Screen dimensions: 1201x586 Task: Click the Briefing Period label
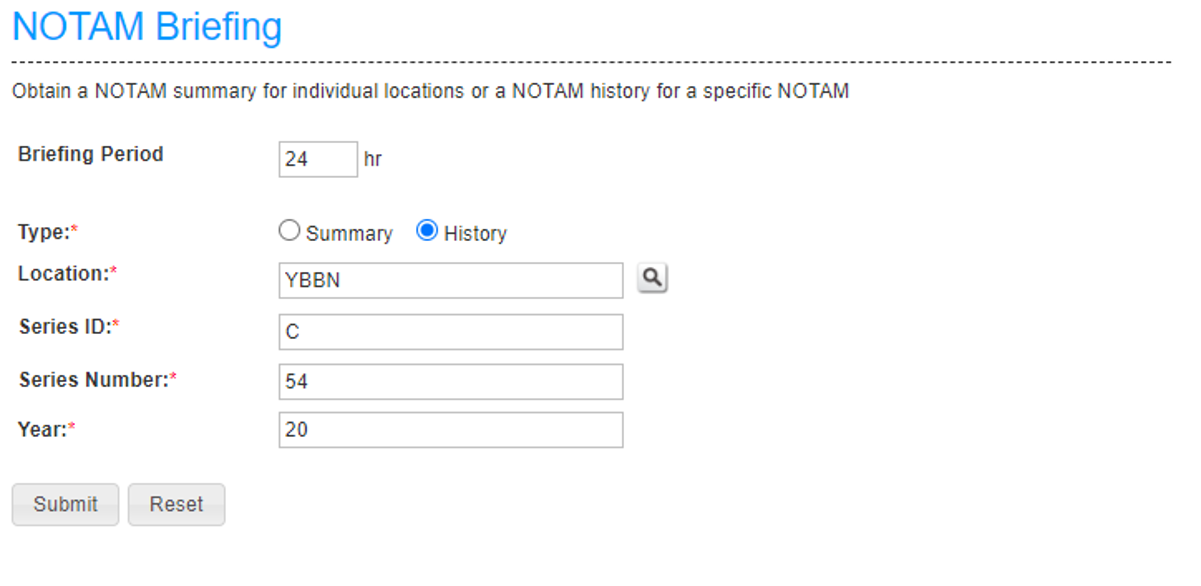pyautogui.click(x=91, y=154)
